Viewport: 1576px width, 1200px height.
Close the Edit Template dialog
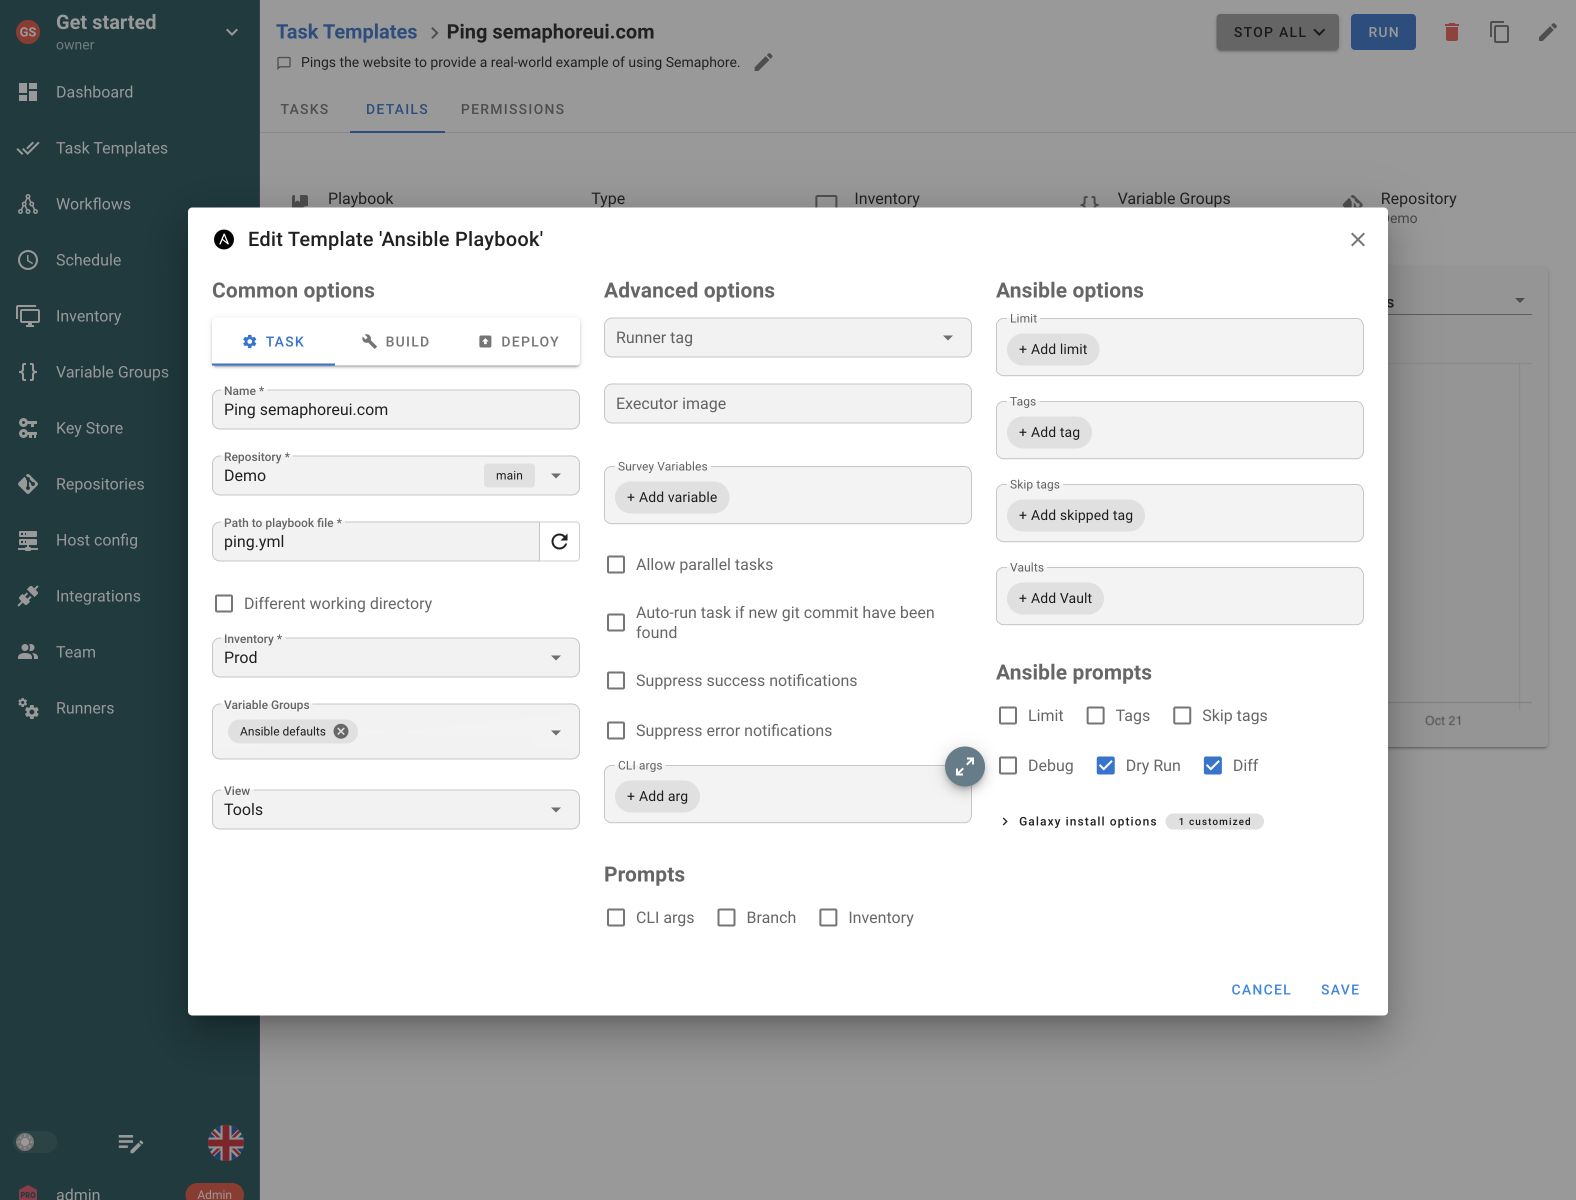click(1357, 239)
